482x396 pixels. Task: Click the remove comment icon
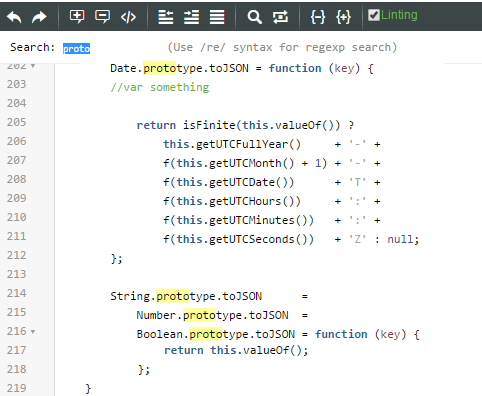(x=102, y=17)
